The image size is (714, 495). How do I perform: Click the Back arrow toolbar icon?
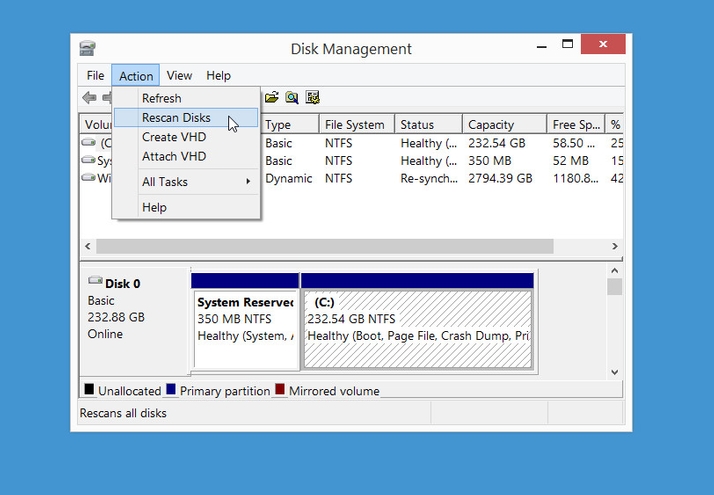[x=89, y=98]
